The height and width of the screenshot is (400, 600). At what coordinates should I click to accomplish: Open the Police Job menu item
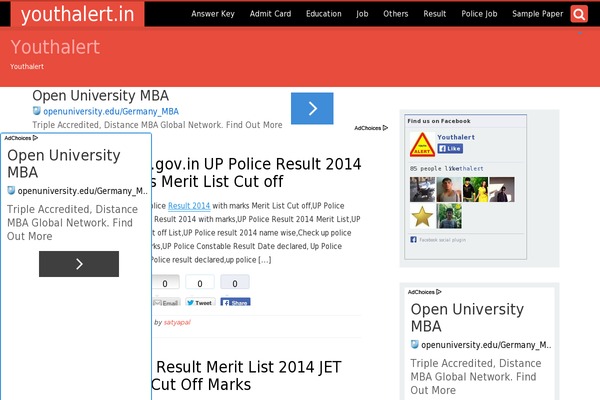479,14
